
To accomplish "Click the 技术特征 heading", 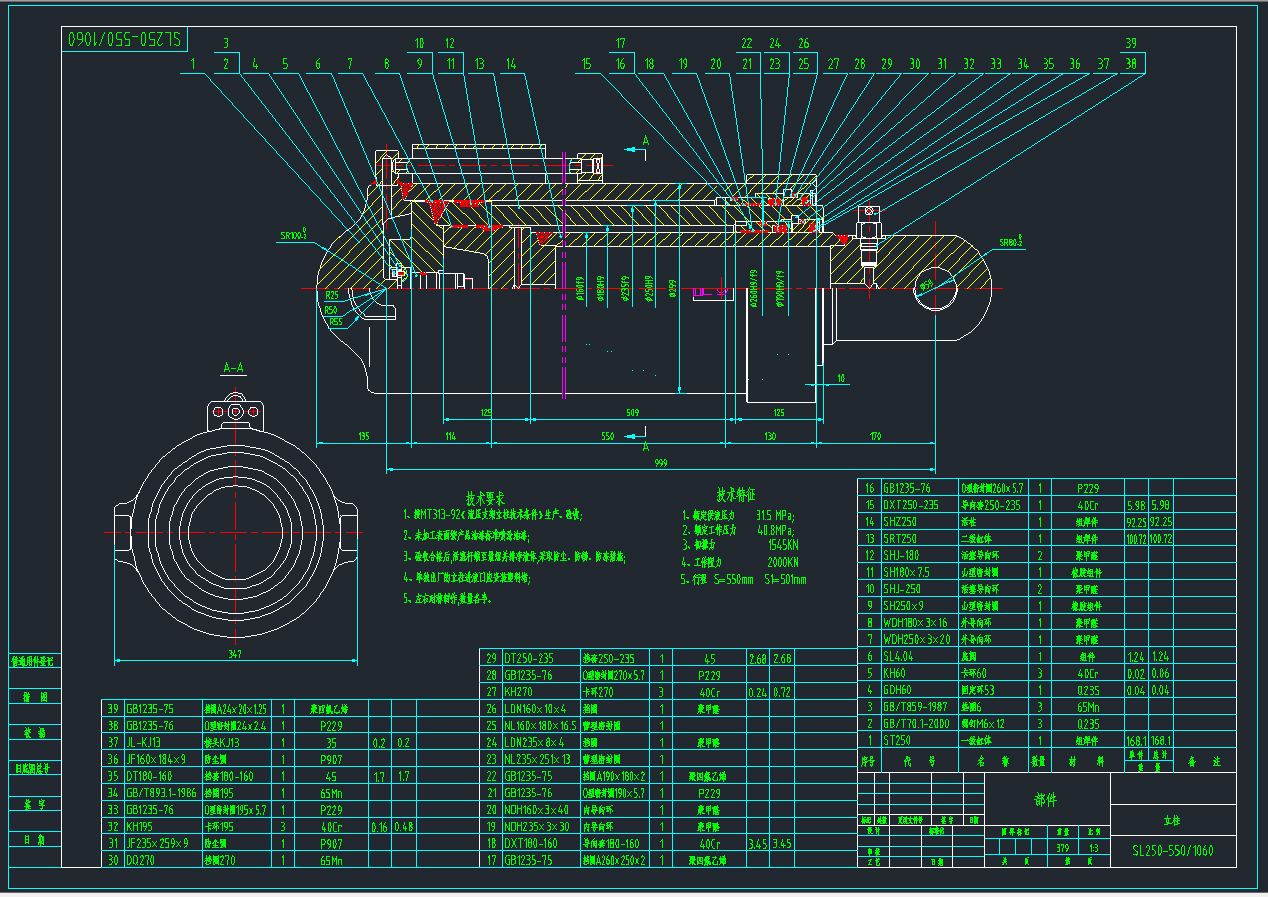I will click(x=735, y=494).
